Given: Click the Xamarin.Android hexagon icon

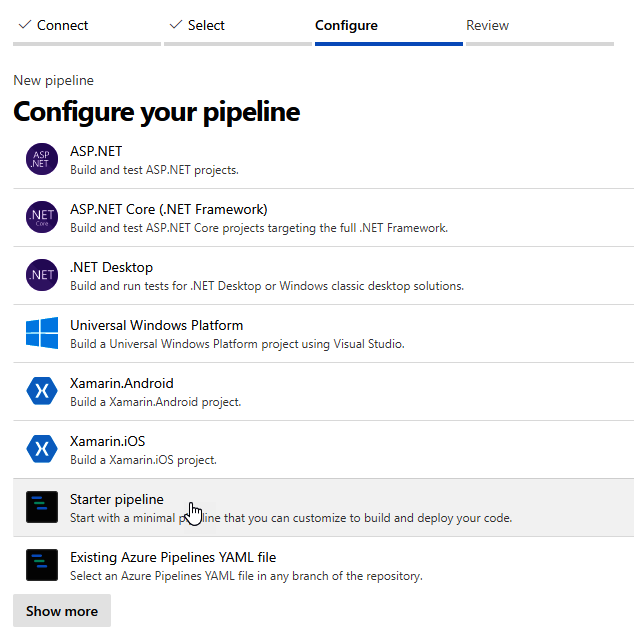Looking at the screenshot, I should coord(42,391).
